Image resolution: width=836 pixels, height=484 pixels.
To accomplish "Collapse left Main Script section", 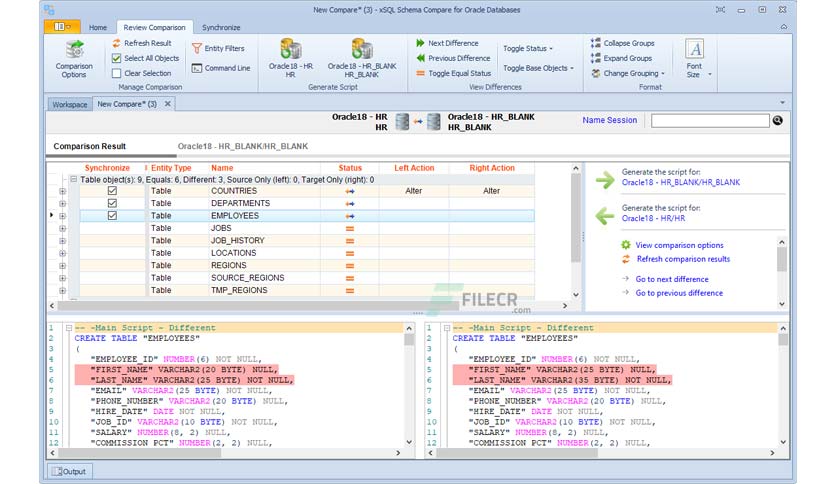I will click(x=69, y=328).
